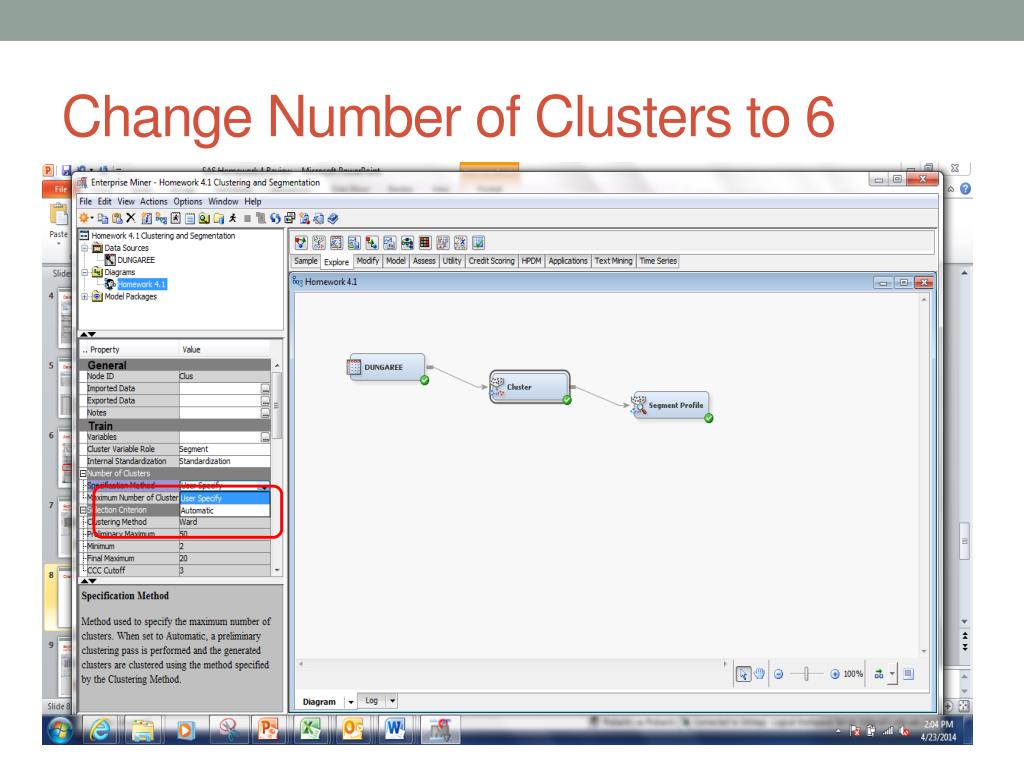Switch to the Sample tab
Viewport: 1024px width, 768px height.
(306, 261)
